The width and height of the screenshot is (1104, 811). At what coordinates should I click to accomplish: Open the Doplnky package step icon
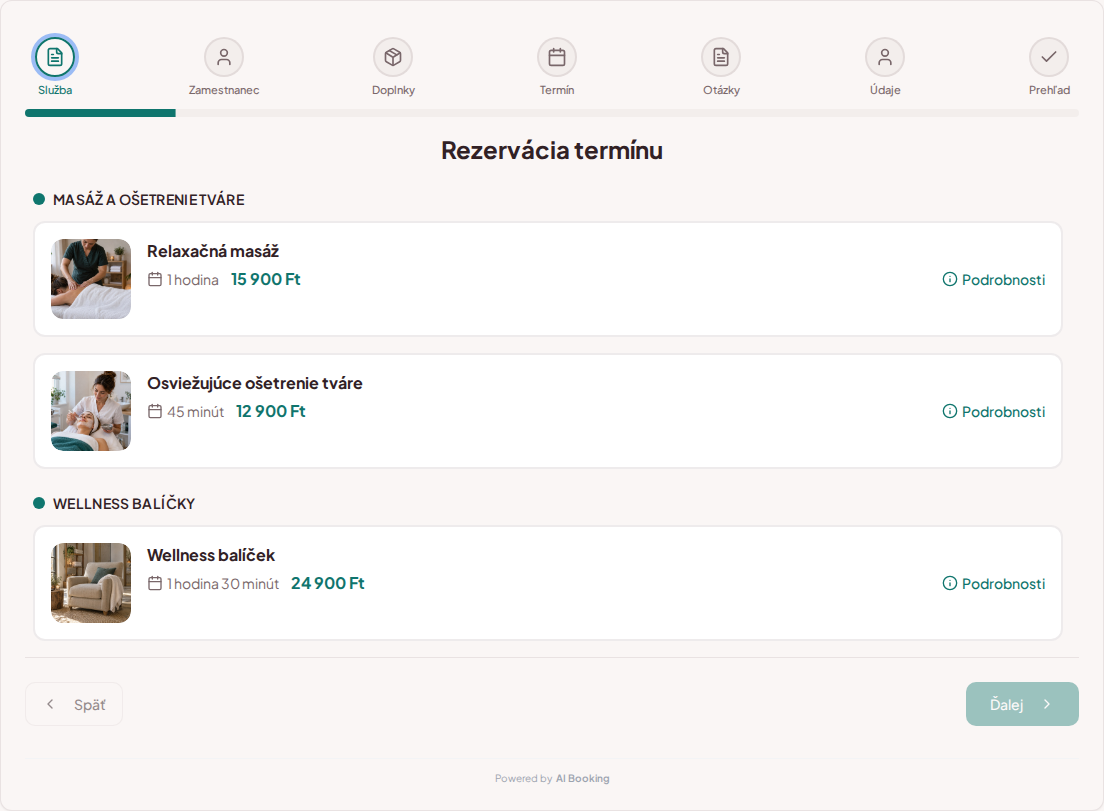click(x=393, y=57)
